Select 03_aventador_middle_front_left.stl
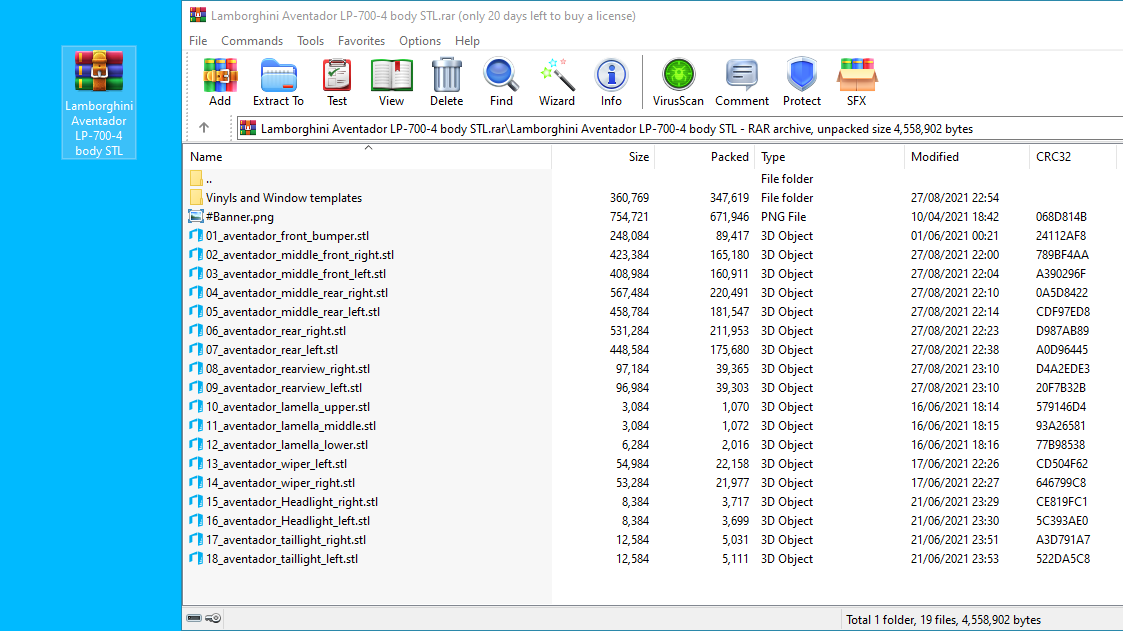Screen dimensions: 1123x631 point(296,274)
